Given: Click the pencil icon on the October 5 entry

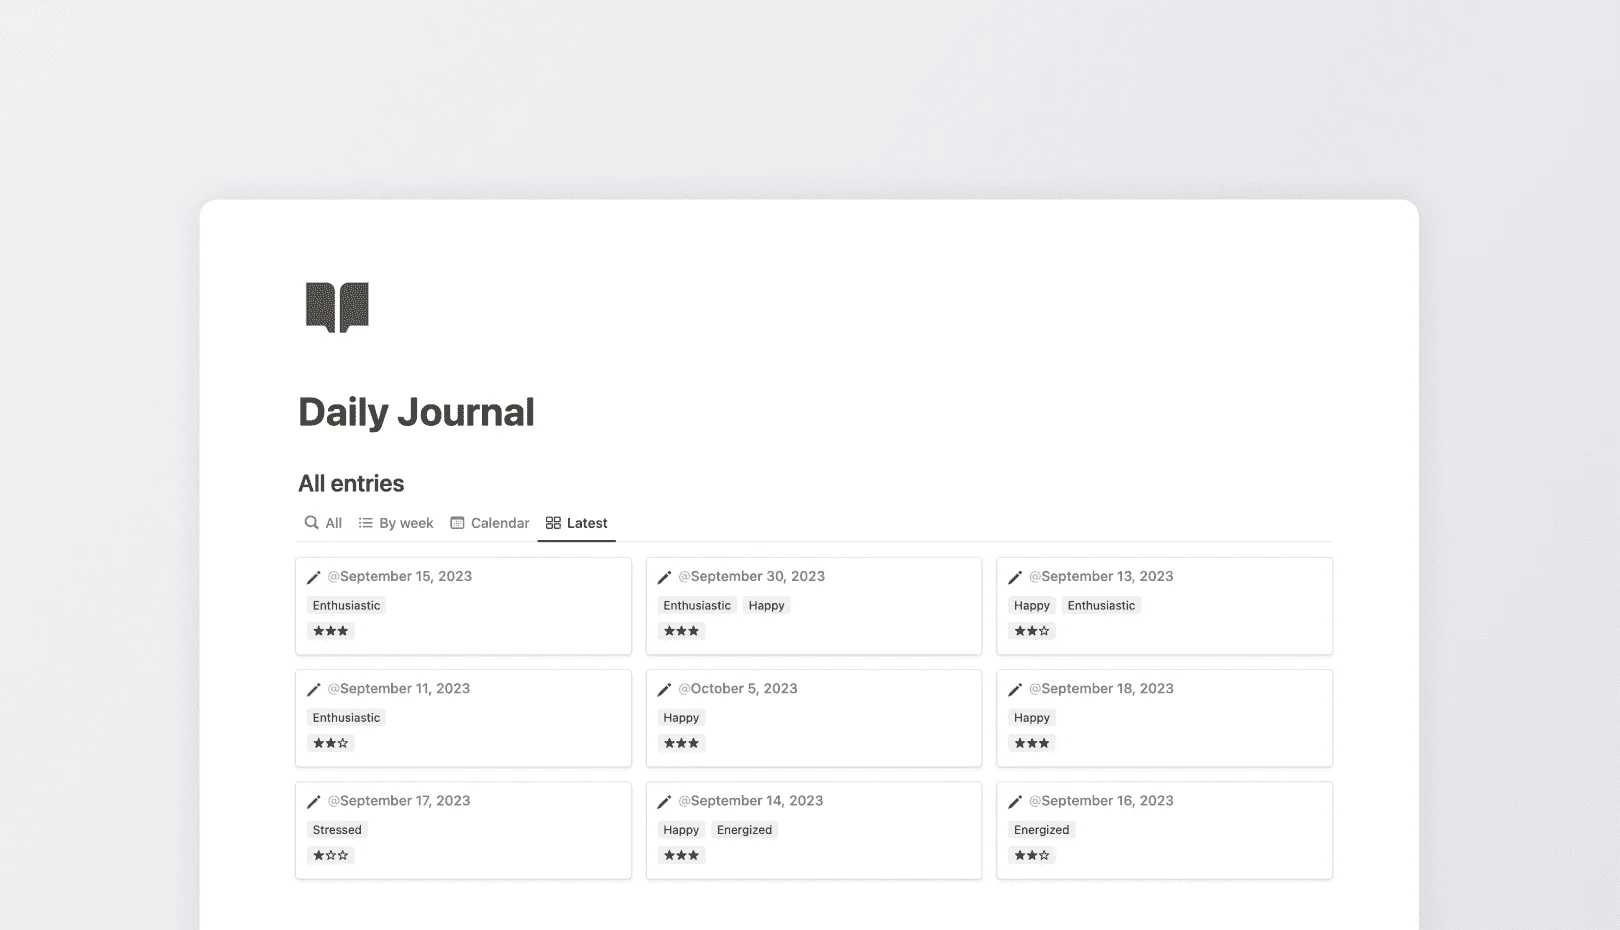Looking at the screenshot, I should click(665, 689).
